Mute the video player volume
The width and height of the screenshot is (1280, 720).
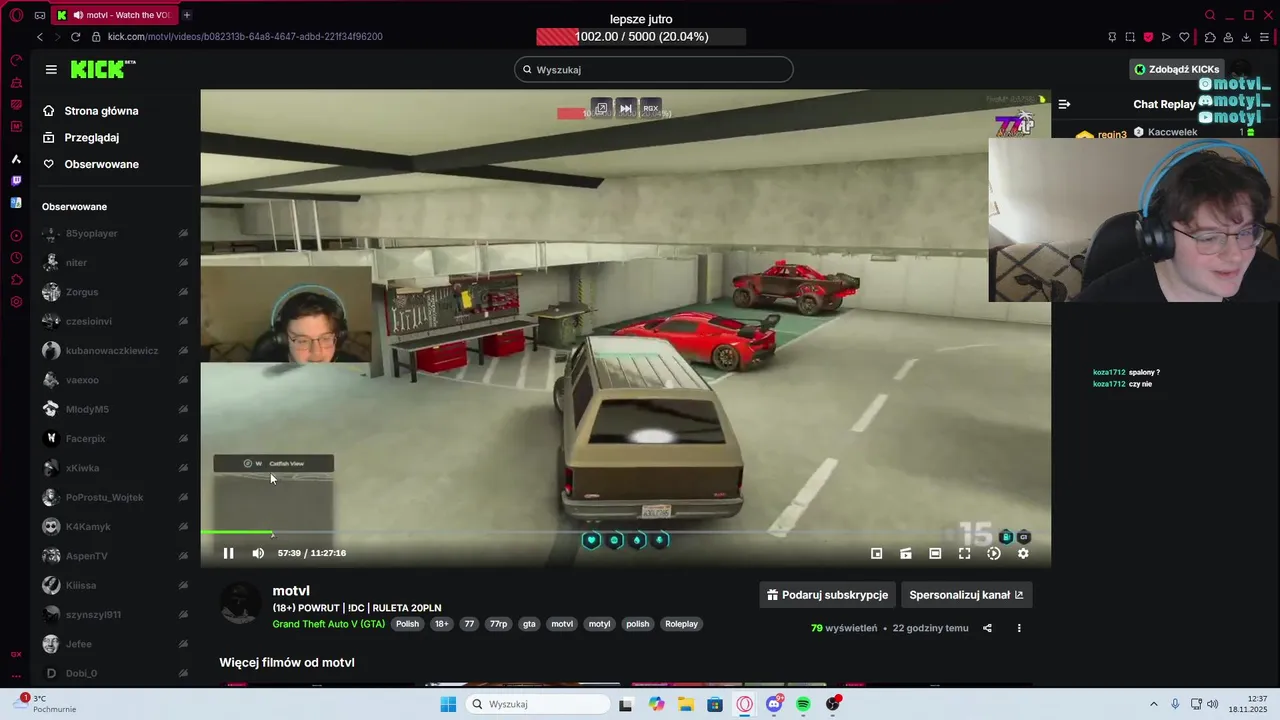pos(258,553)
